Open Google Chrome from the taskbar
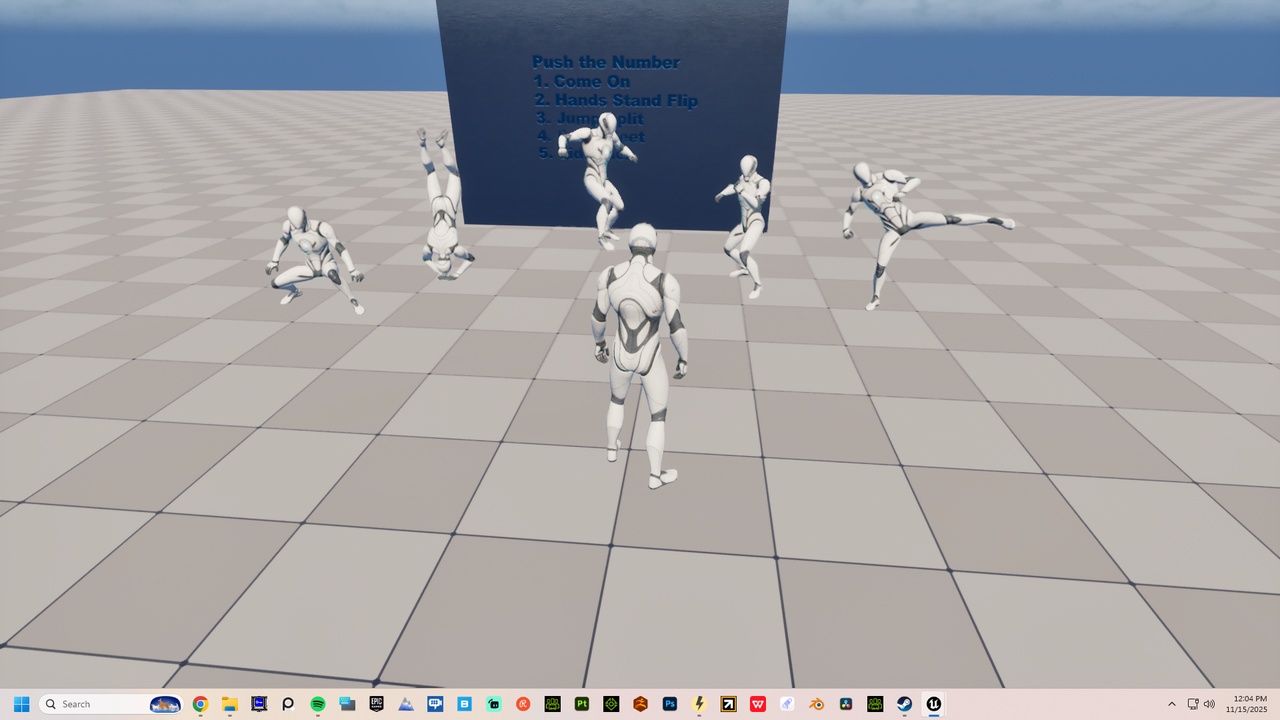 pos(200,704)
